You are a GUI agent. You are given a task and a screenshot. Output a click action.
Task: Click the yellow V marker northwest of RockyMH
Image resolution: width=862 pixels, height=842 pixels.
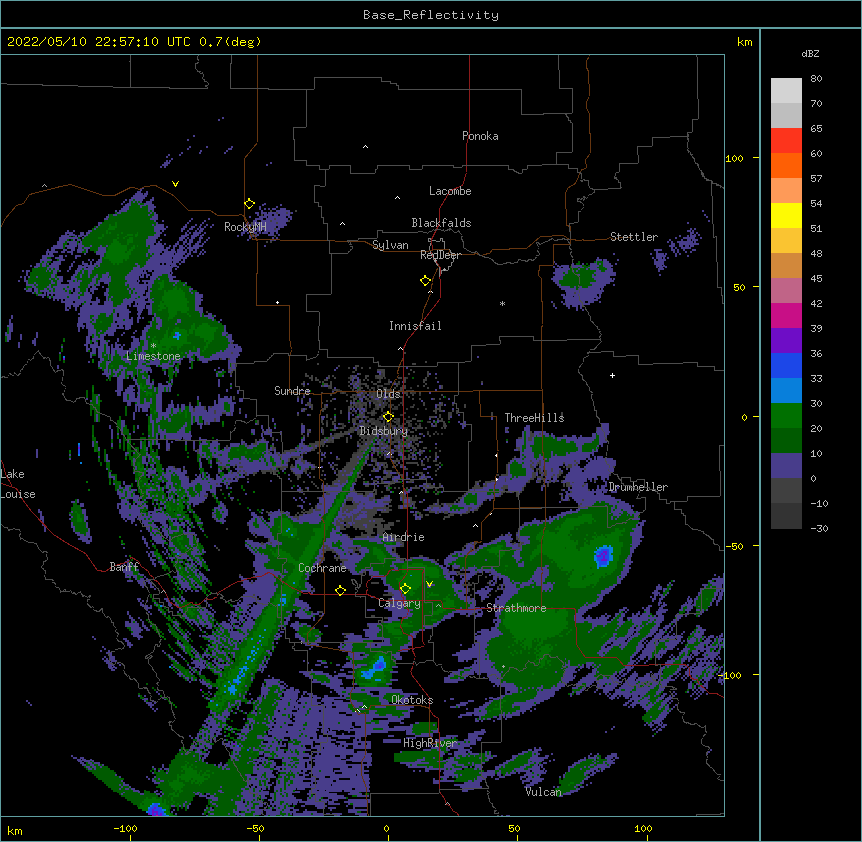pos(175,184)
